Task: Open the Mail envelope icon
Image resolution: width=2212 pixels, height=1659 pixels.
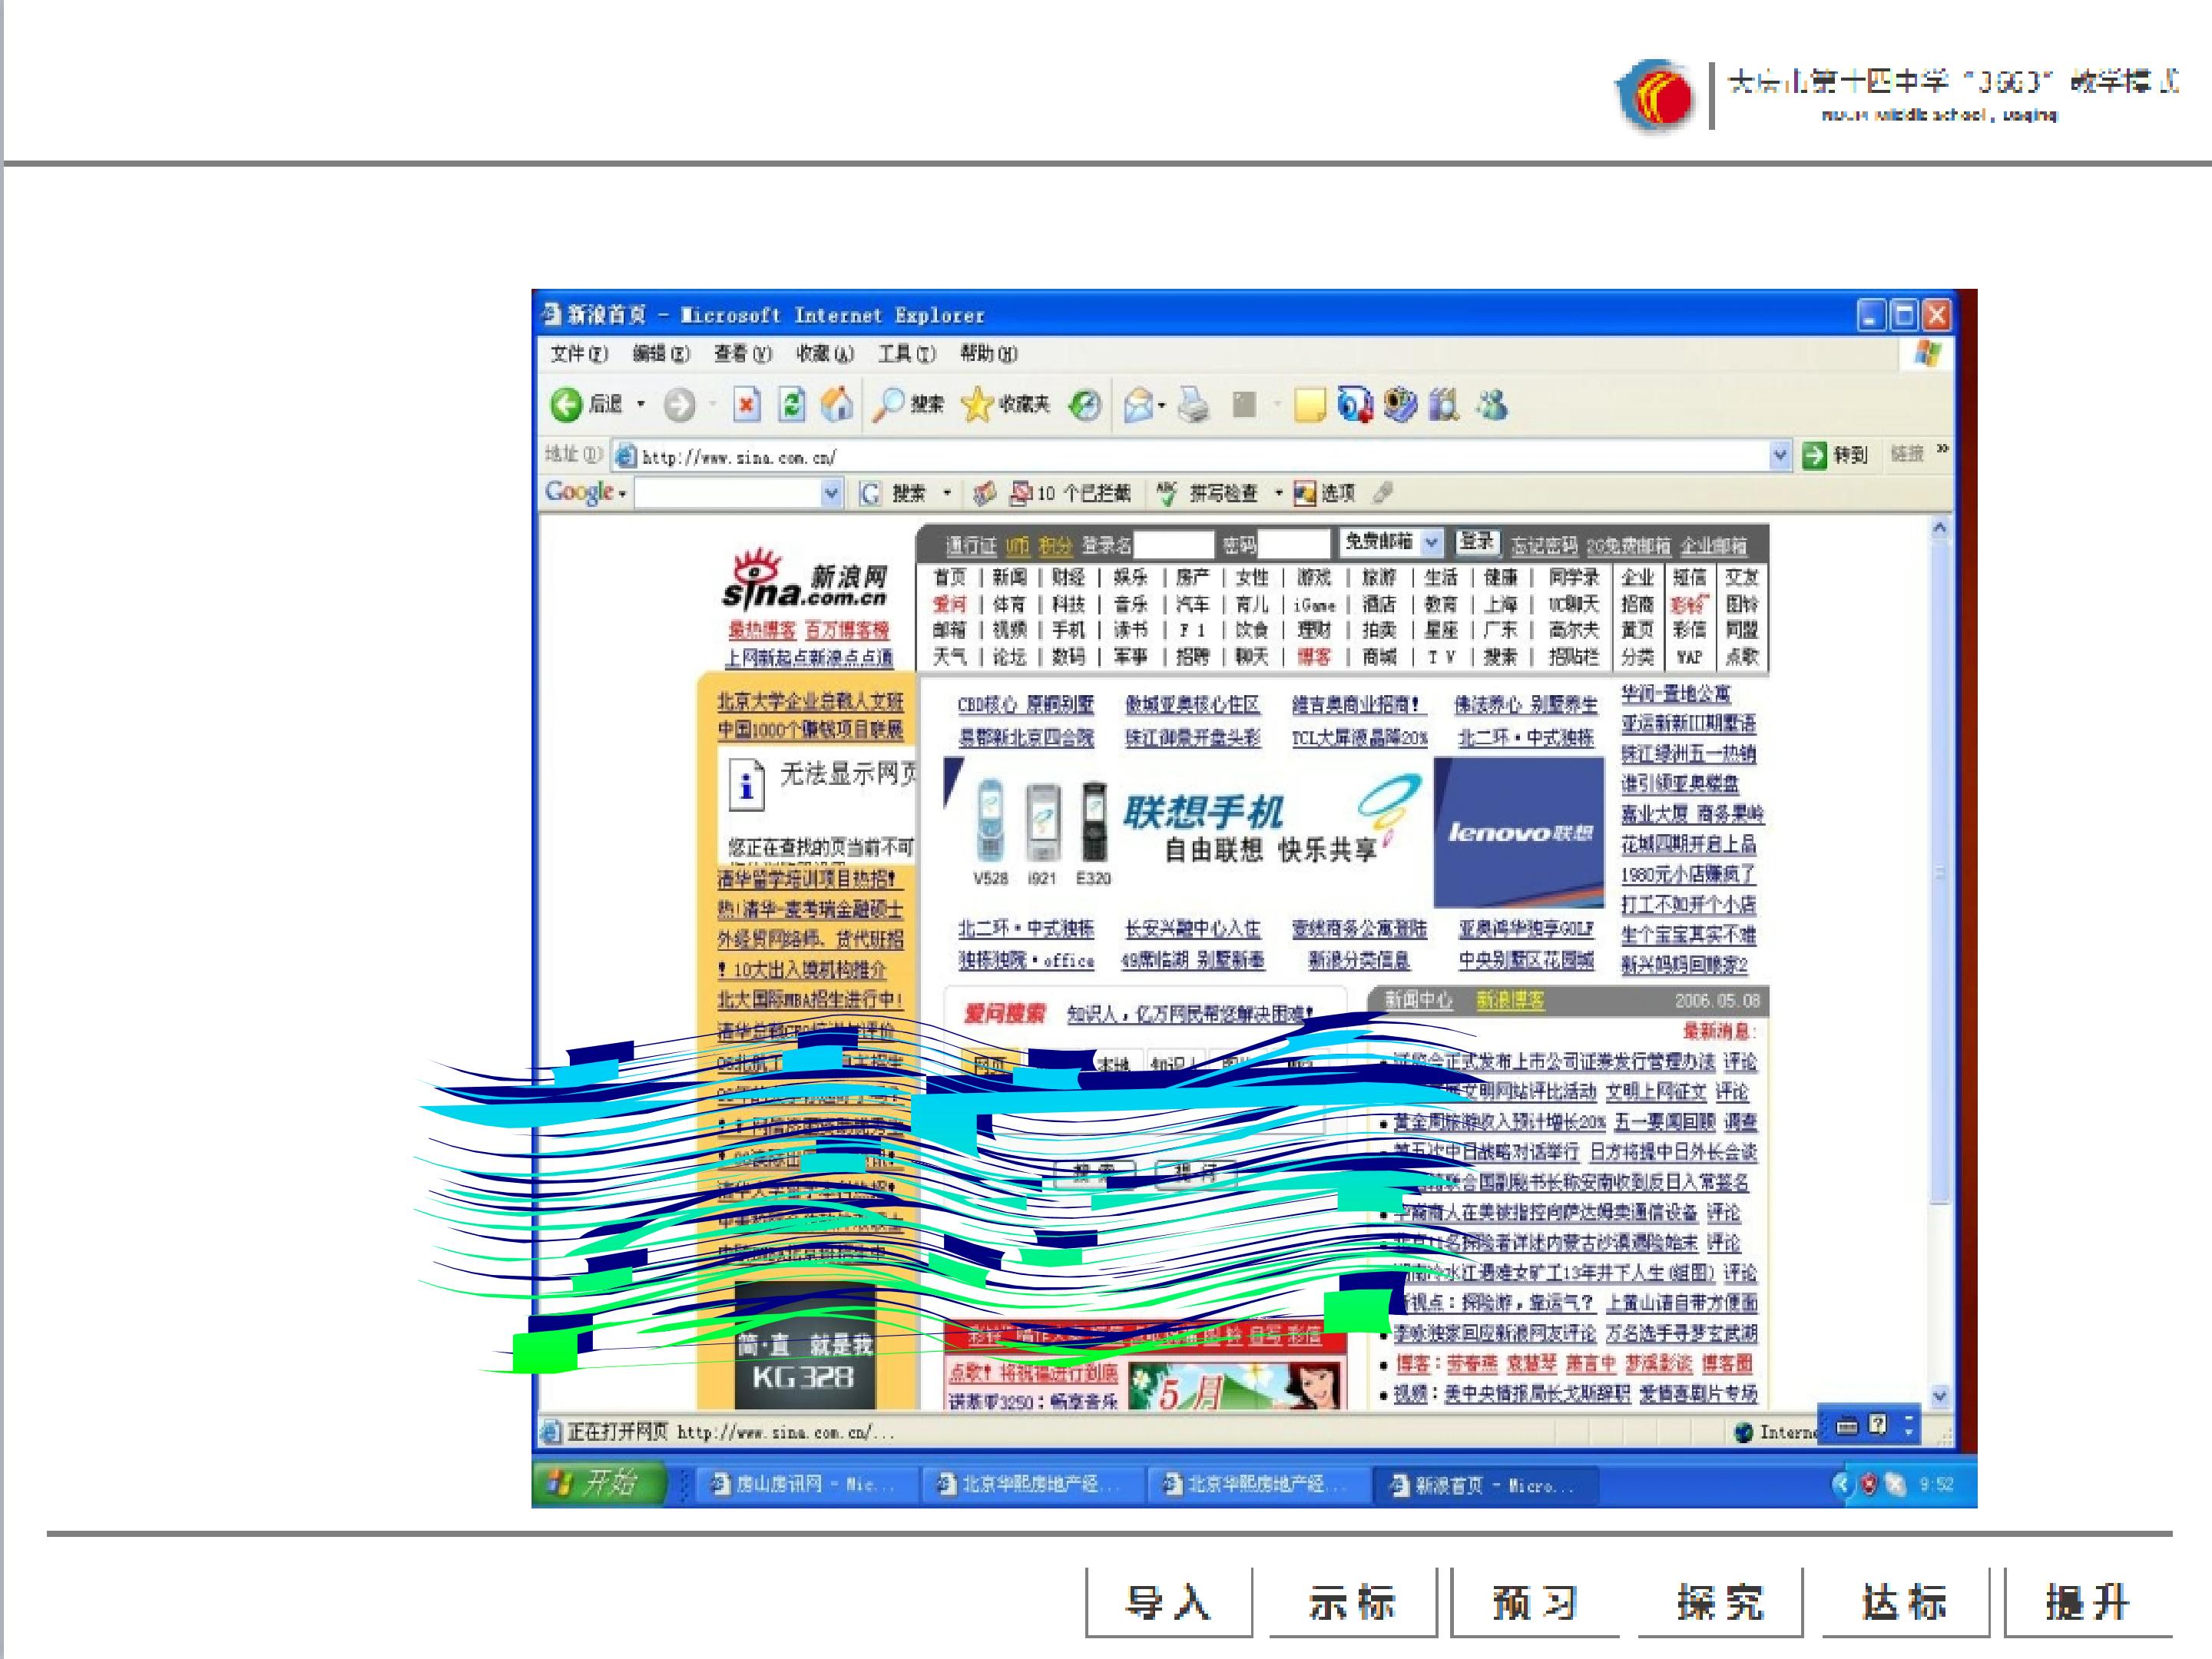Action: [x=1138, y=404]
